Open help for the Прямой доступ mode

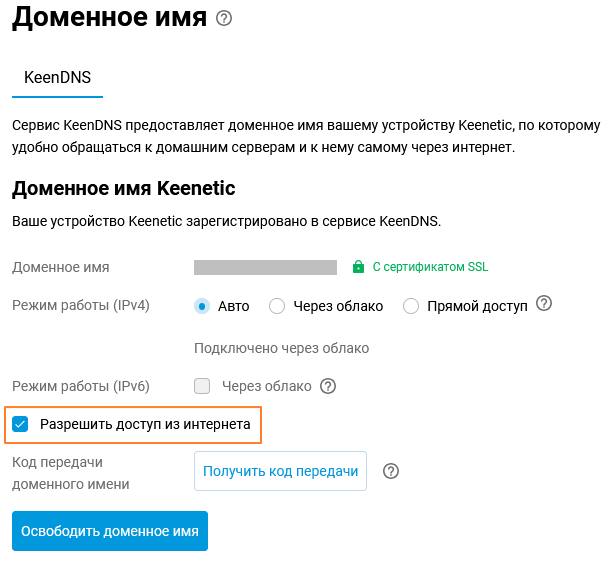click(544, 304)
